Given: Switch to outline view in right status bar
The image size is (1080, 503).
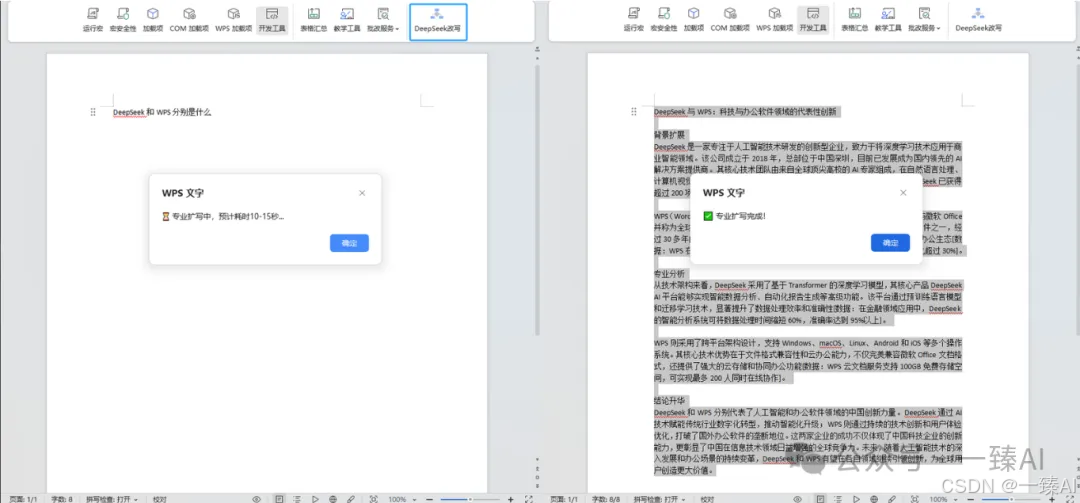Looking at the screenshot, I should tap(838, 498).
